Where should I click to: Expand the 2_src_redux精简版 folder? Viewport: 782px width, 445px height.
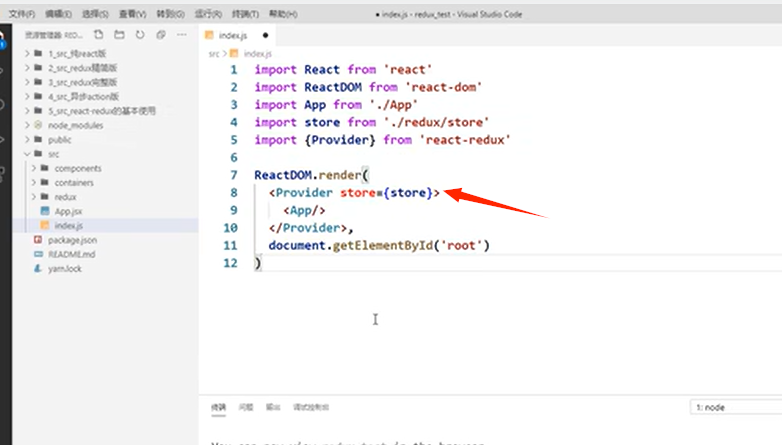point(27,68)
